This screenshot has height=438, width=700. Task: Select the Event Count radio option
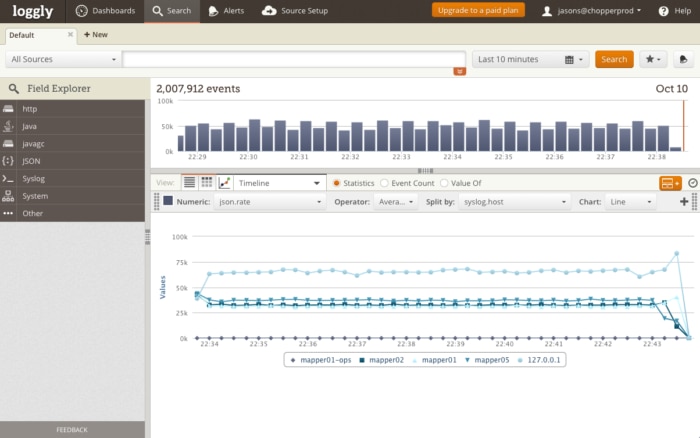(385, 184)
